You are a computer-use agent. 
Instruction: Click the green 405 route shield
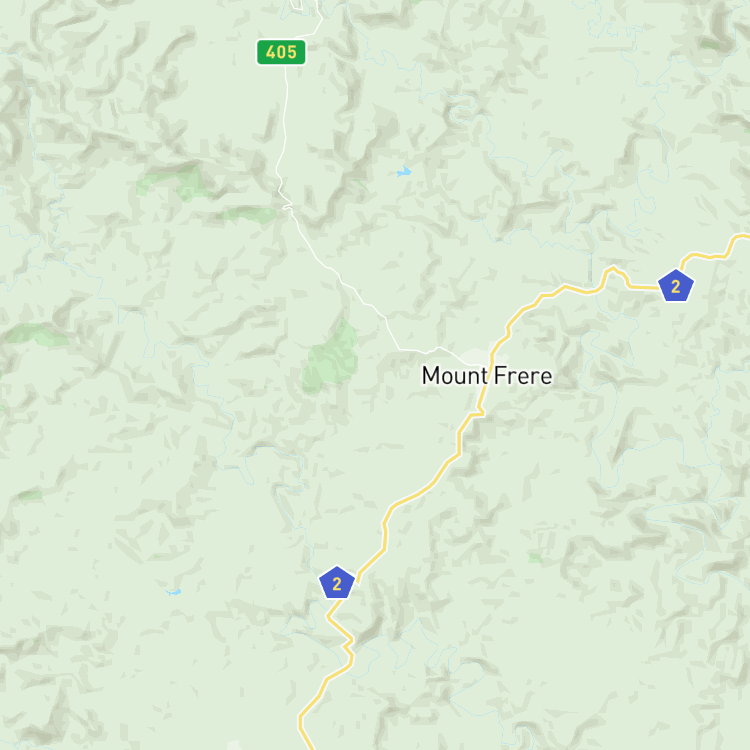(281, 52)
